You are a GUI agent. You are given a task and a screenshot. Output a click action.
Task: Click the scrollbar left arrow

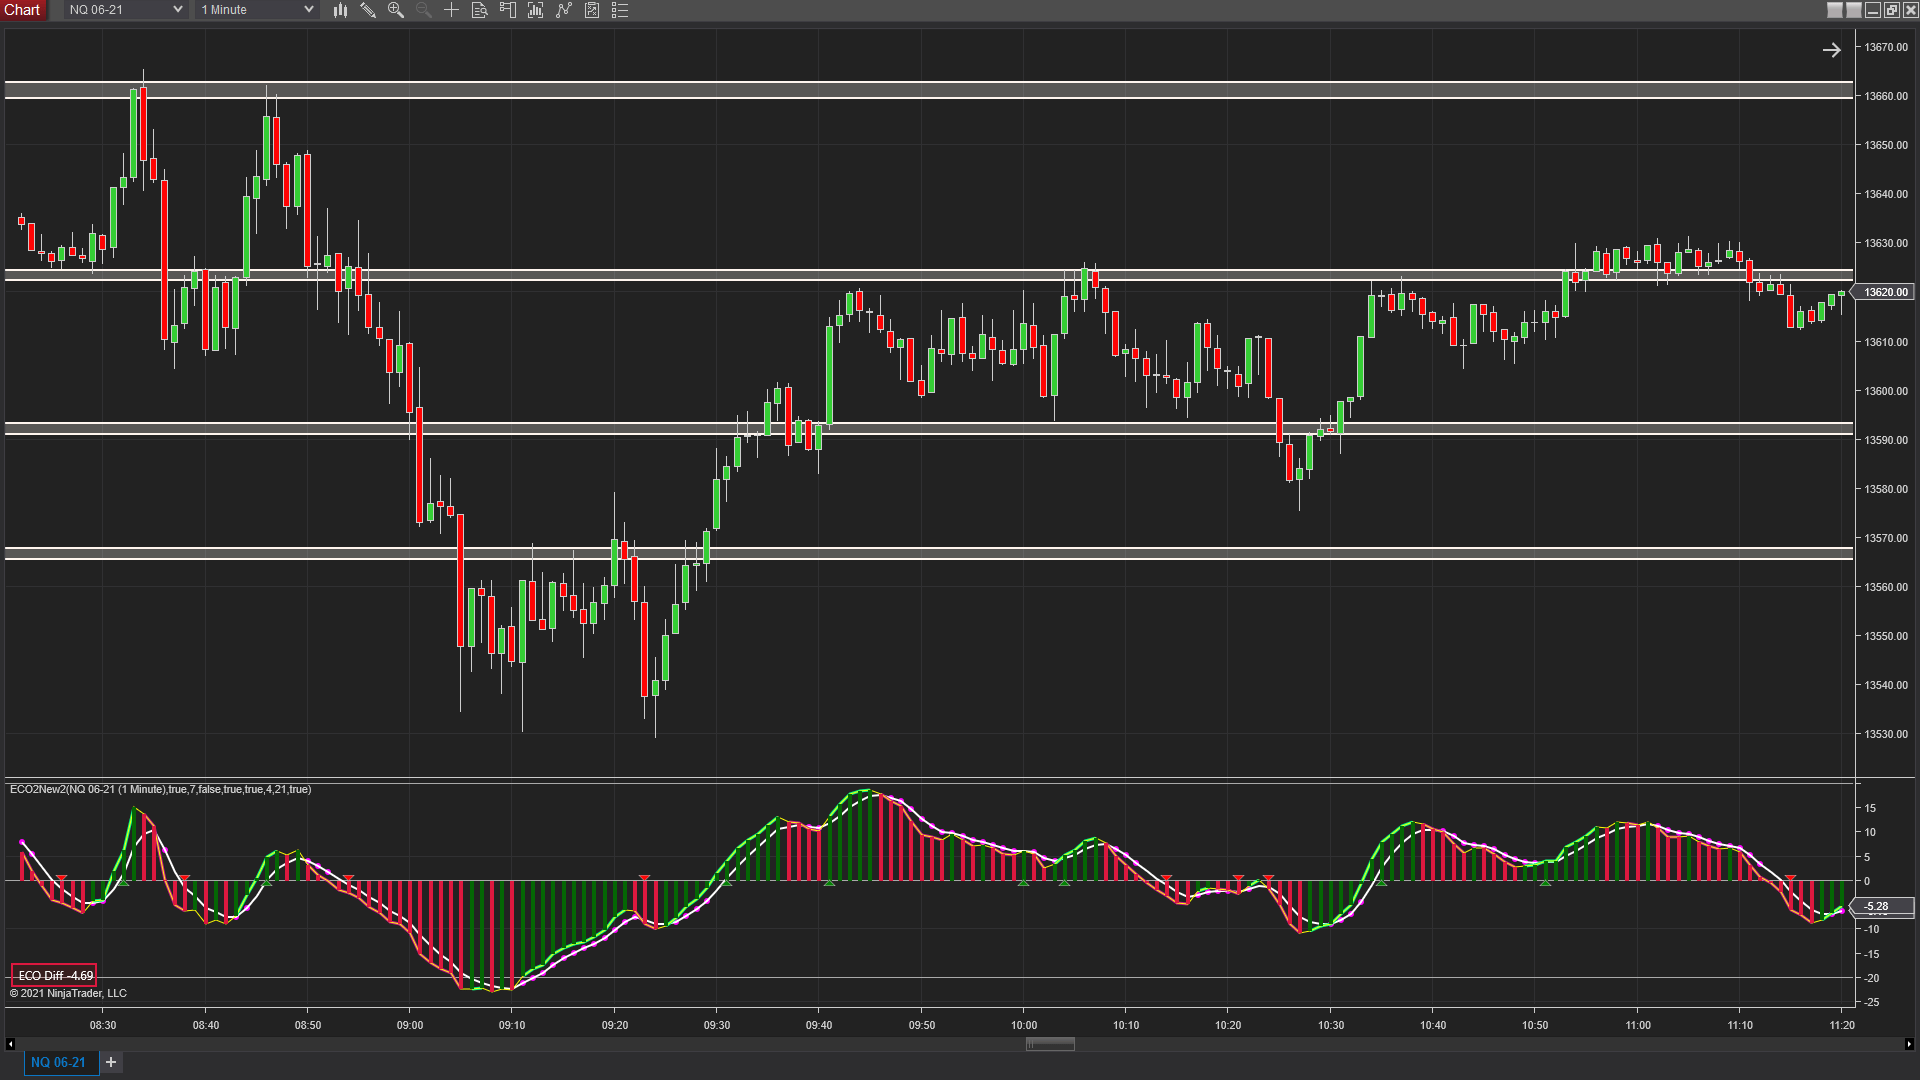pyautogui.click(x=10, y=1044)
